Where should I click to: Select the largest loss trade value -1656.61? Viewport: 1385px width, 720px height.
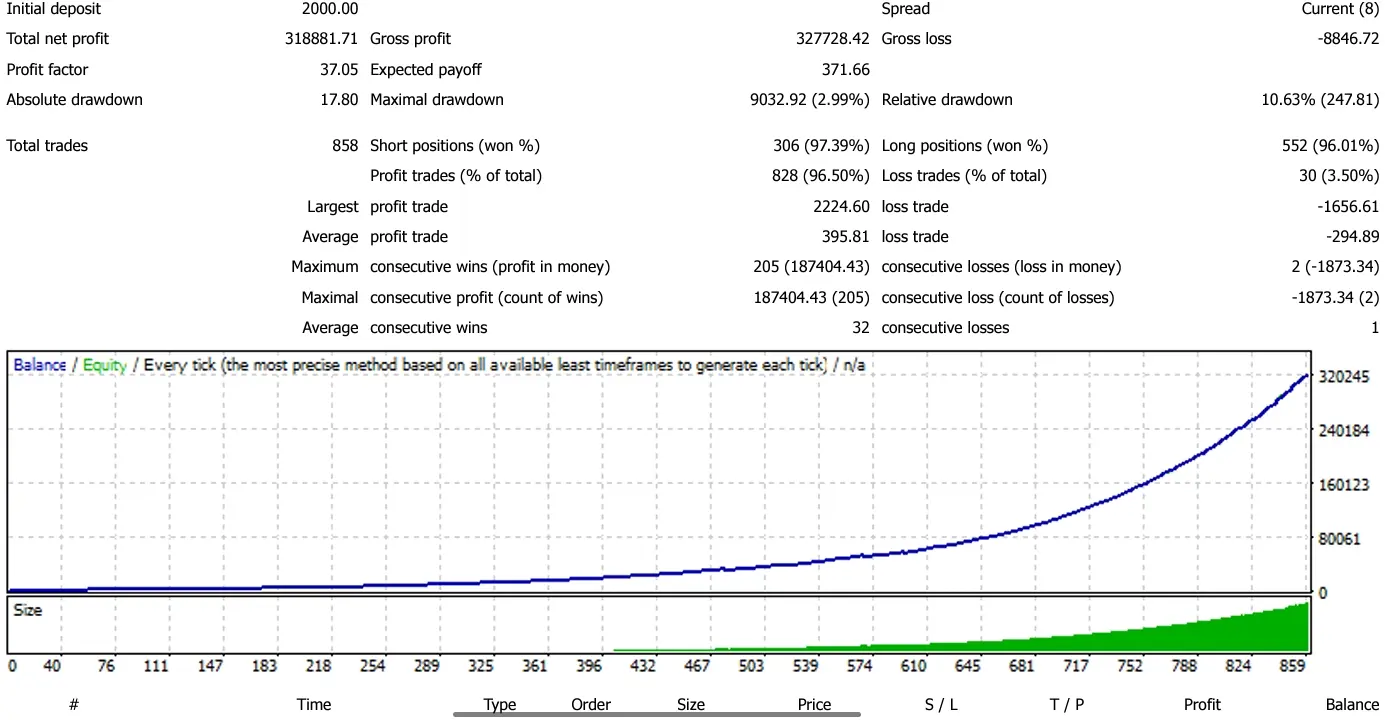(1349, 207)
